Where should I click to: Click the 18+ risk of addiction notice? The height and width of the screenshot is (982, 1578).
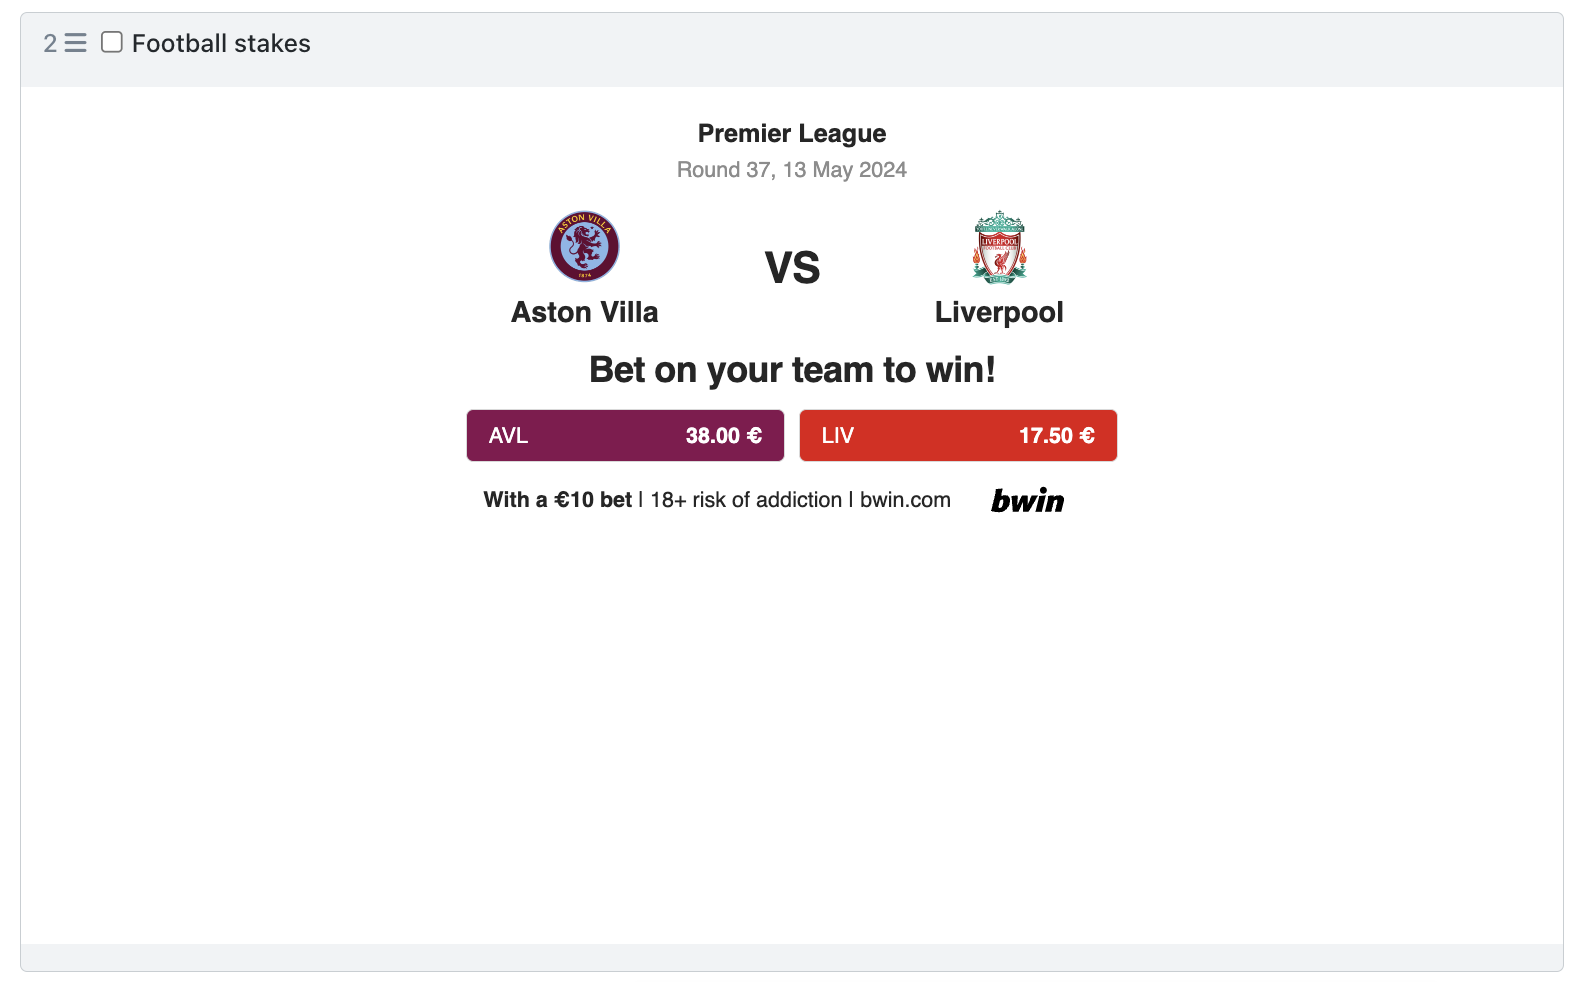pos(746,500)
